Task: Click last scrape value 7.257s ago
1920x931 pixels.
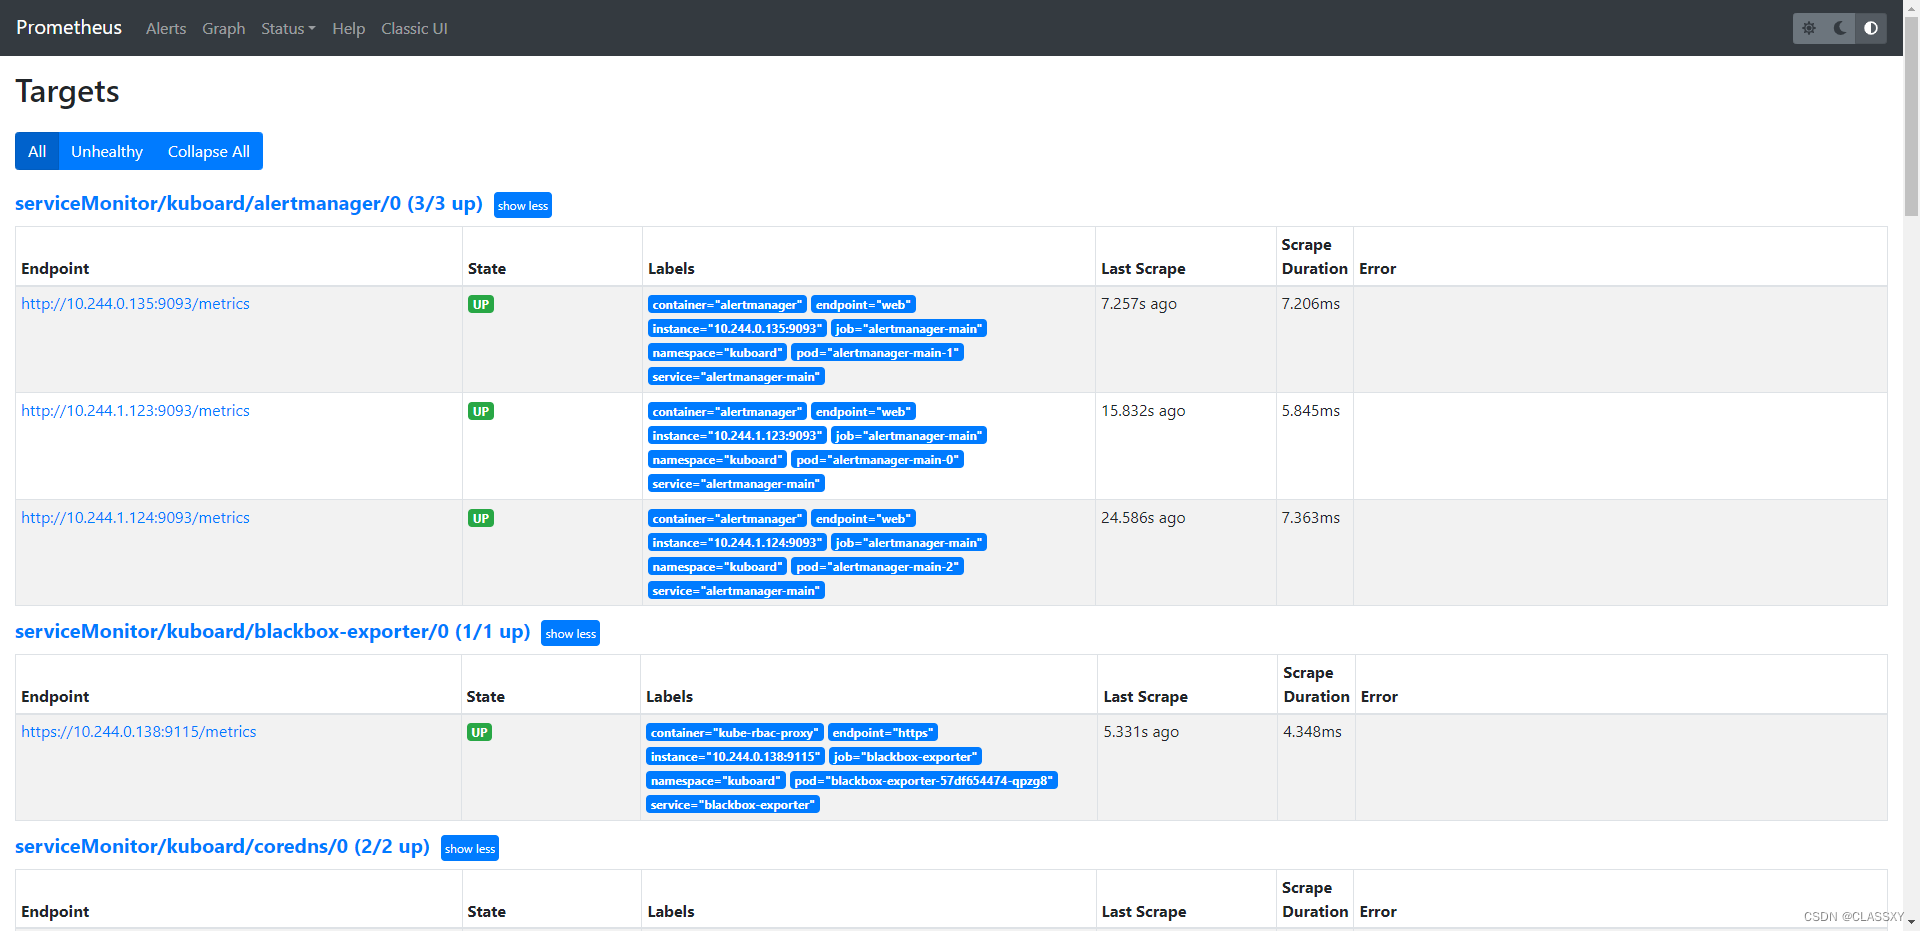Action: tap(1139, 304)
